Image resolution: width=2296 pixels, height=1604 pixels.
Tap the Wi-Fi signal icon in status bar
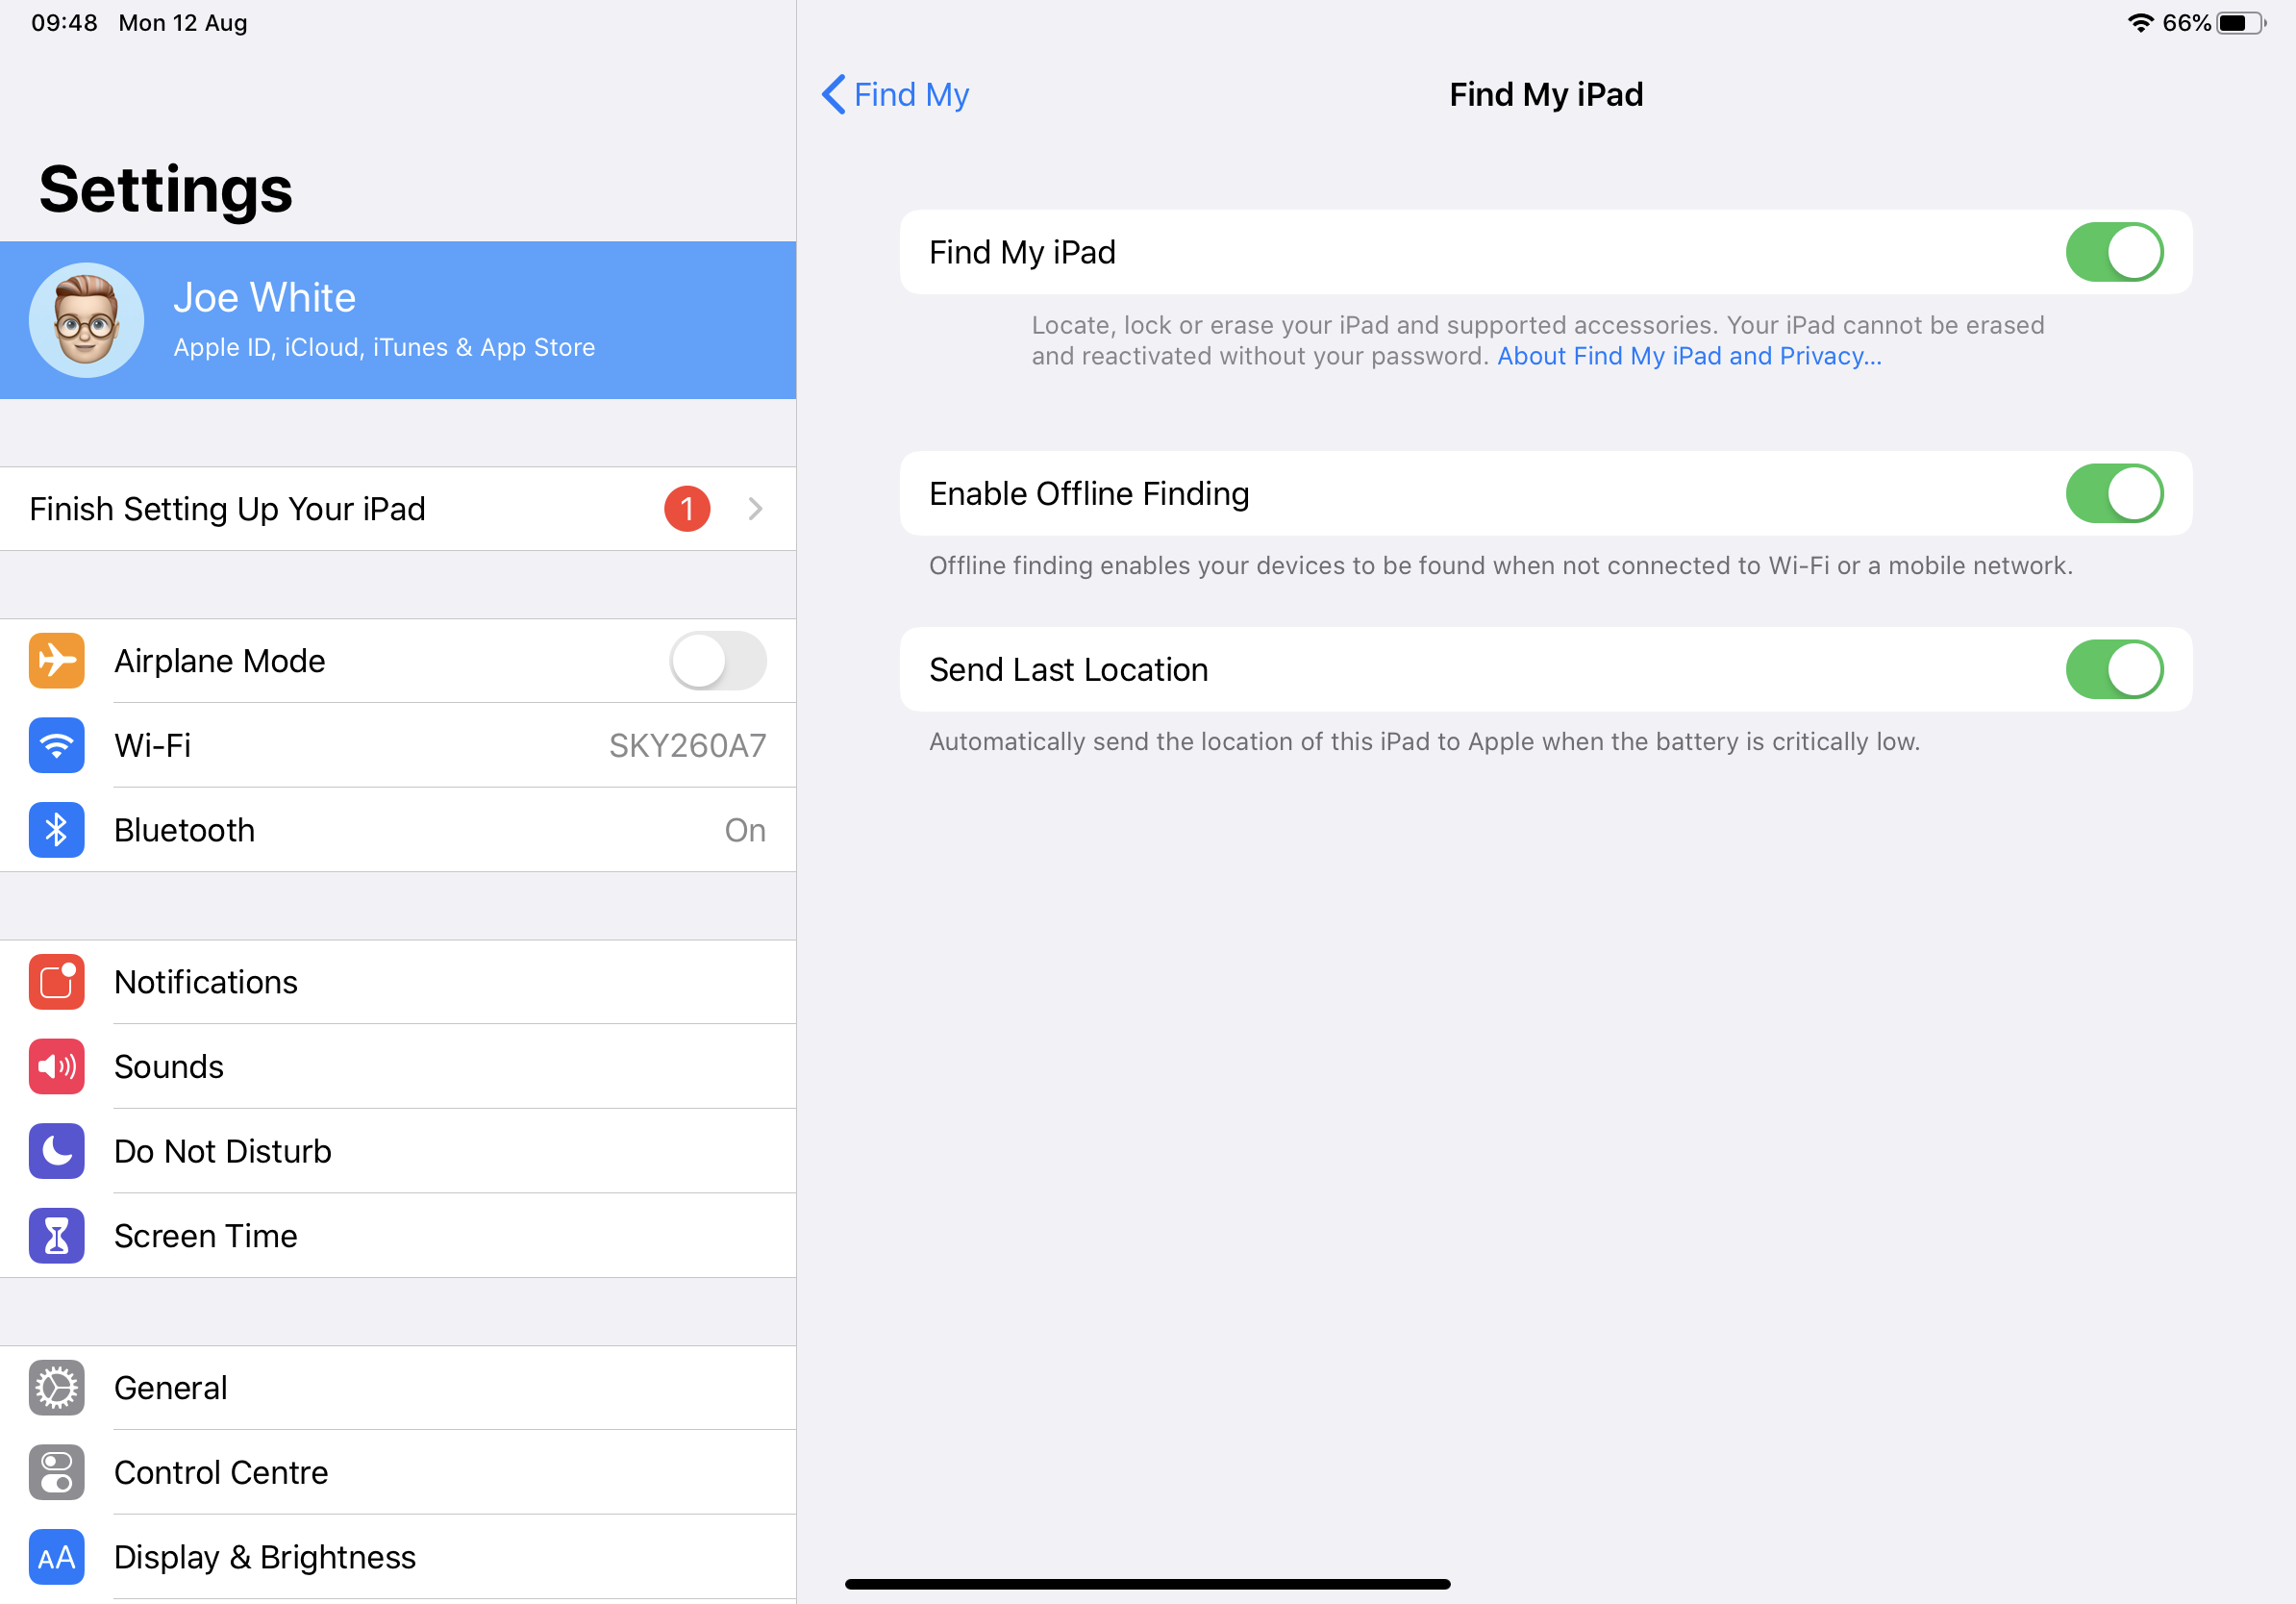tap(2140, 23)
